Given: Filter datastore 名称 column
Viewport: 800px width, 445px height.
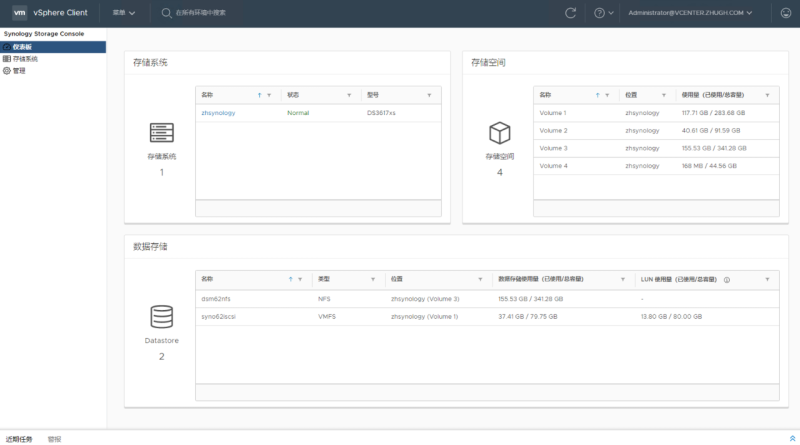Looking at the screenshot, I should point(300,280).
